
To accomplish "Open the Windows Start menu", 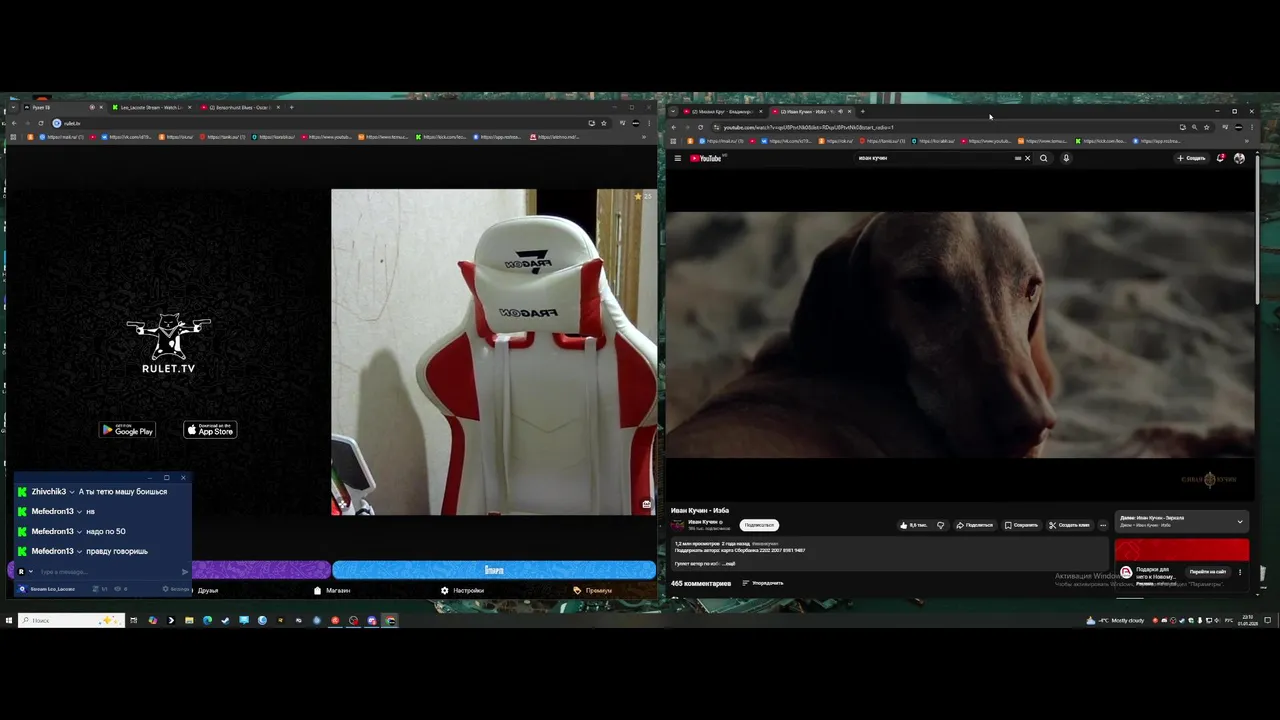I will click(8, 620).
